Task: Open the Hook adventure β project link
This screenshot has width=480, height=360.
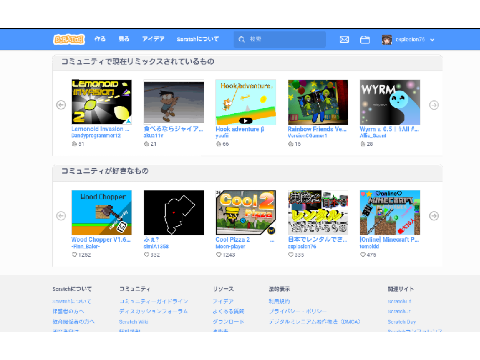Action: [240, 129]
